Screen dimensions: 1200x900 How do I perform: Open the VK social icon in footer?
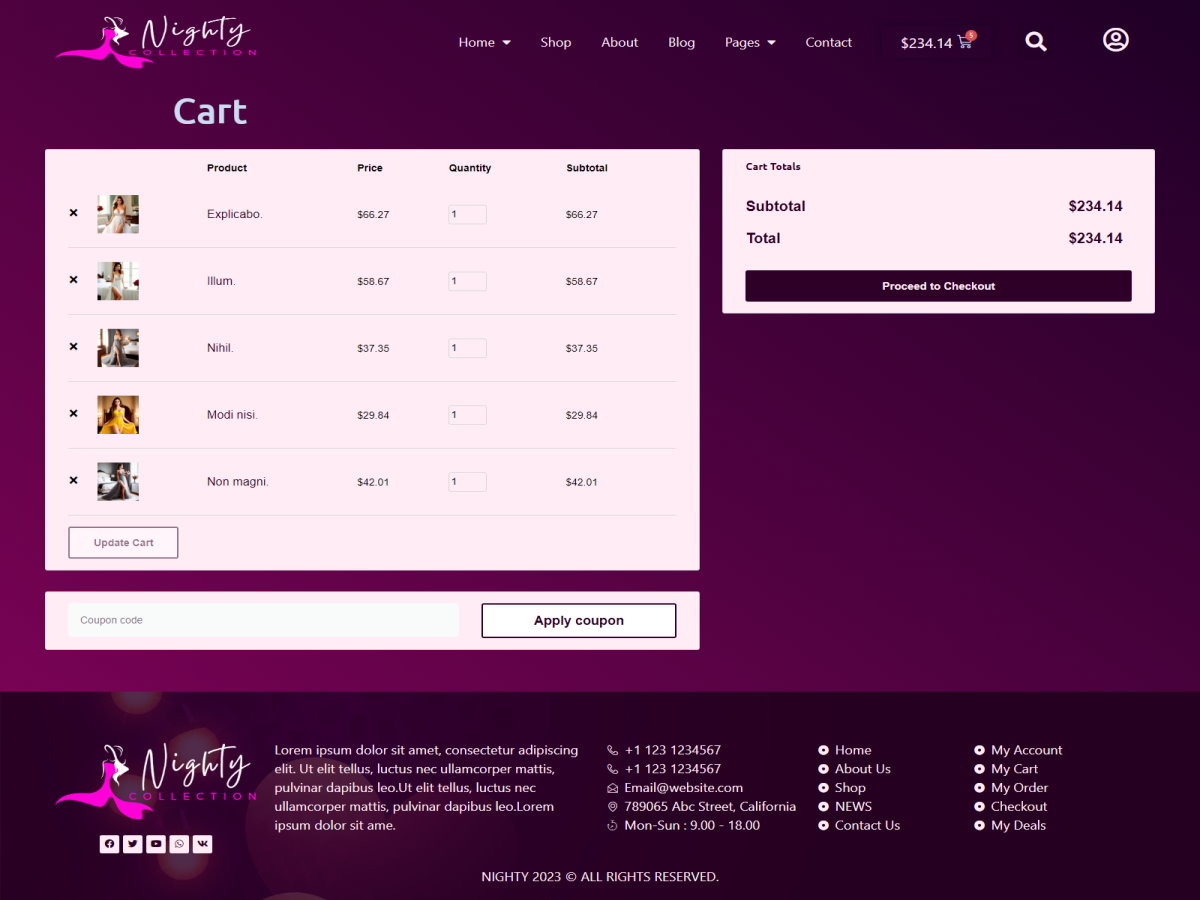point(202,844)
